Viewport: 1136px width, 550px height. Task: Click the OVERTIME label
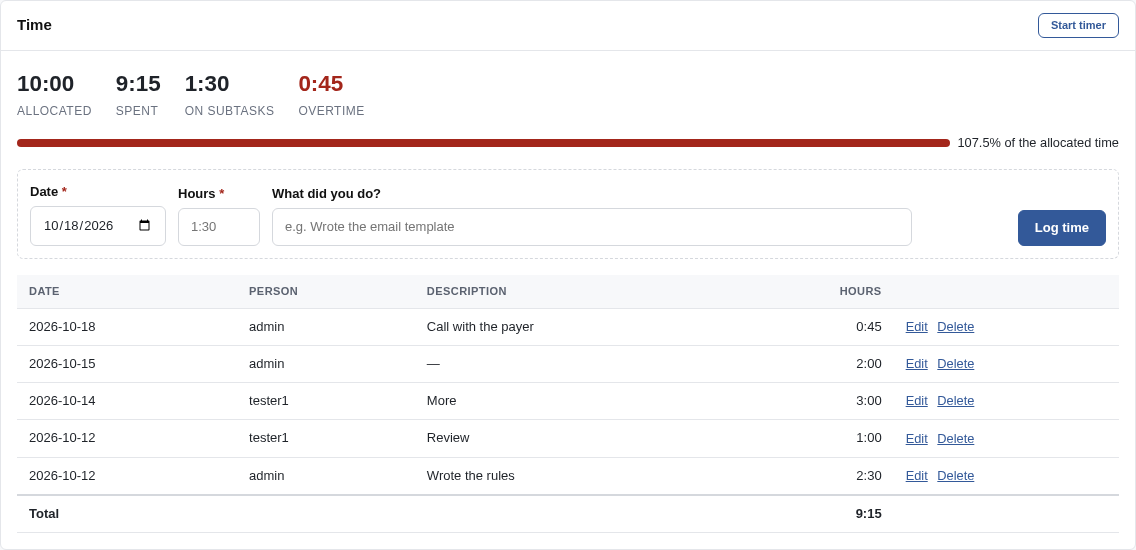click(x=332, y=111)
